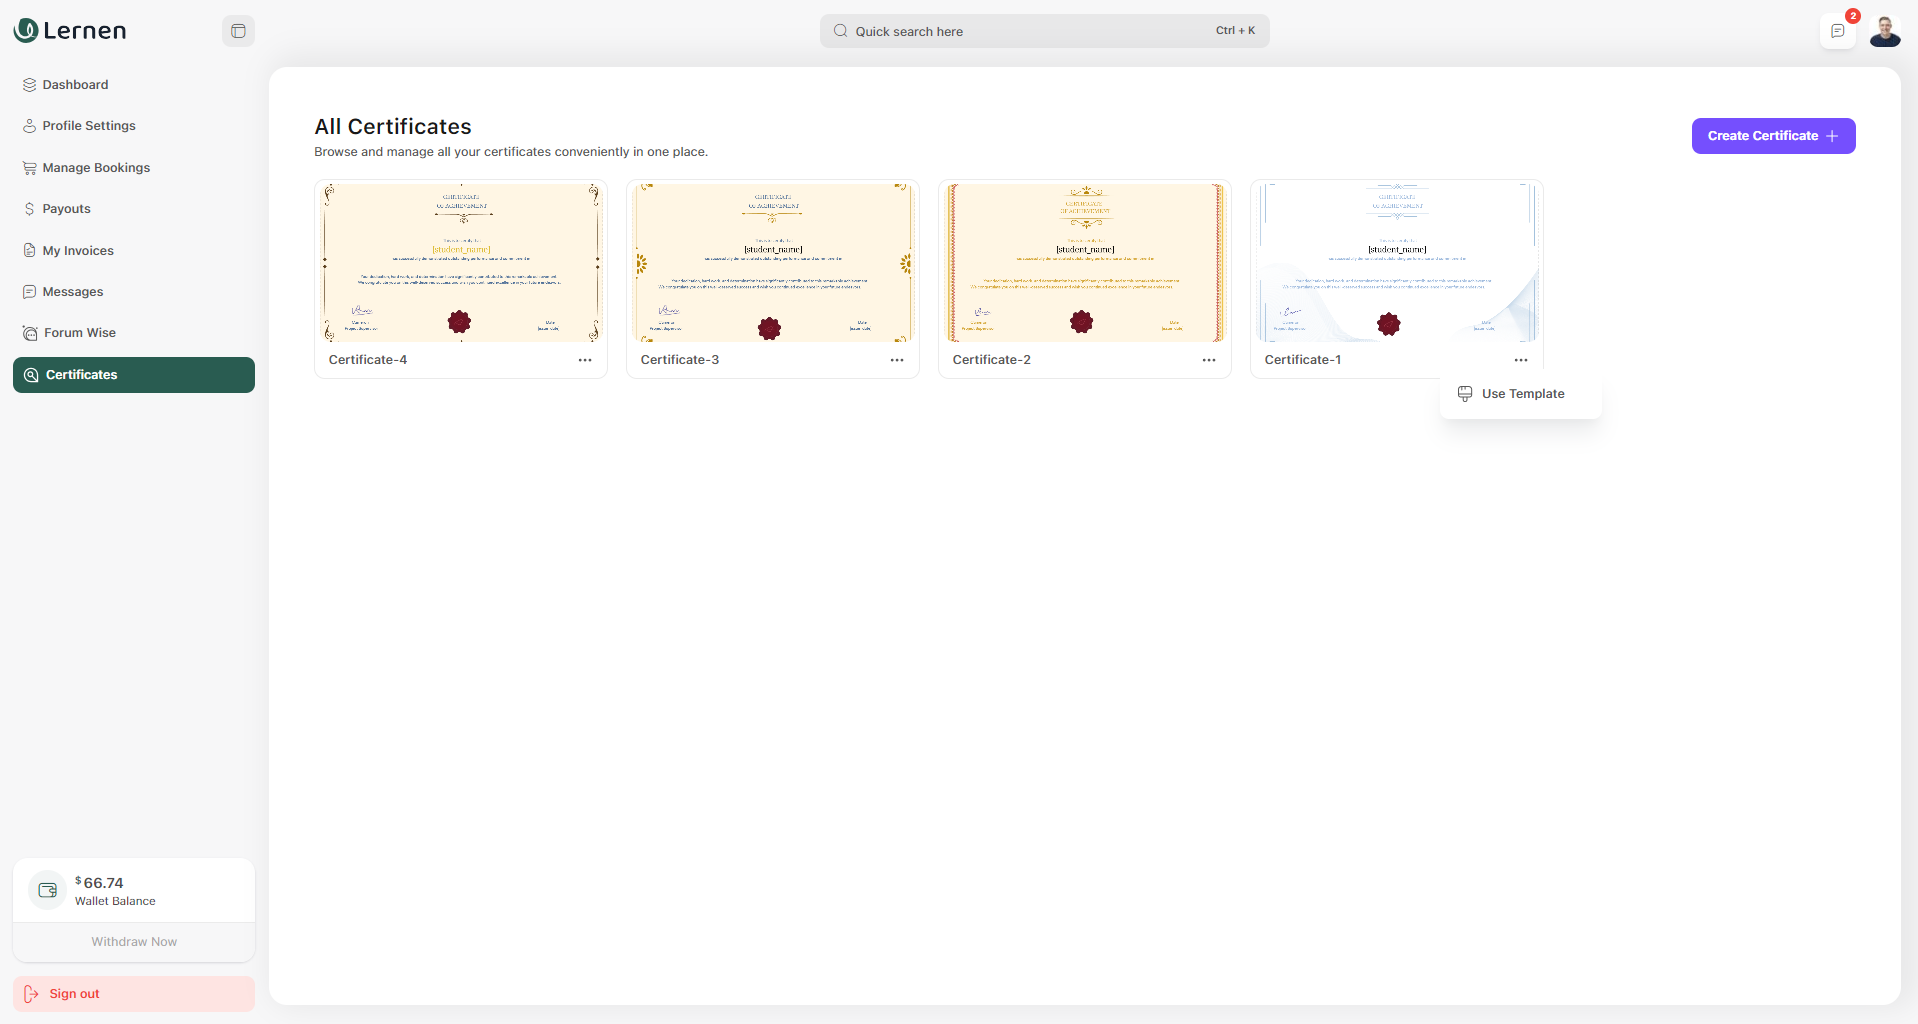
Task: Click the search magnifier icon
Action: (840, 31)
